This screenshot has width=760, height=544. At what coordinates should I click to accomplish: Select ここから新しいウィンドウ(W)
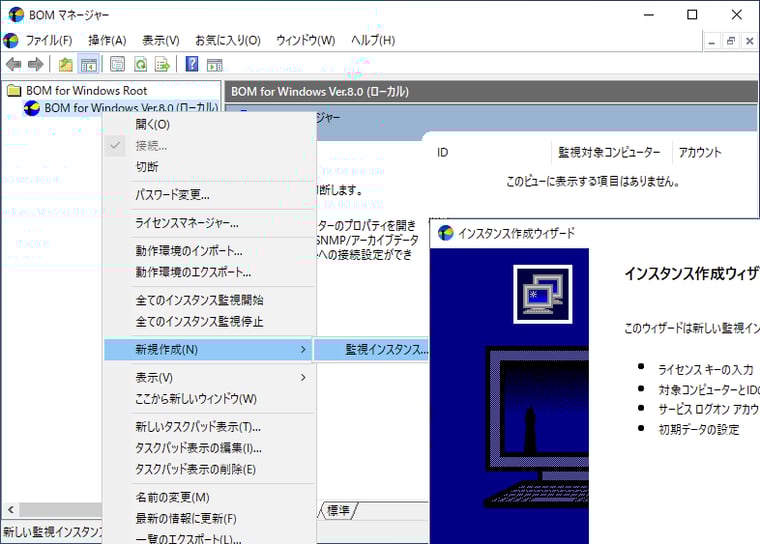tap(209, 399)
